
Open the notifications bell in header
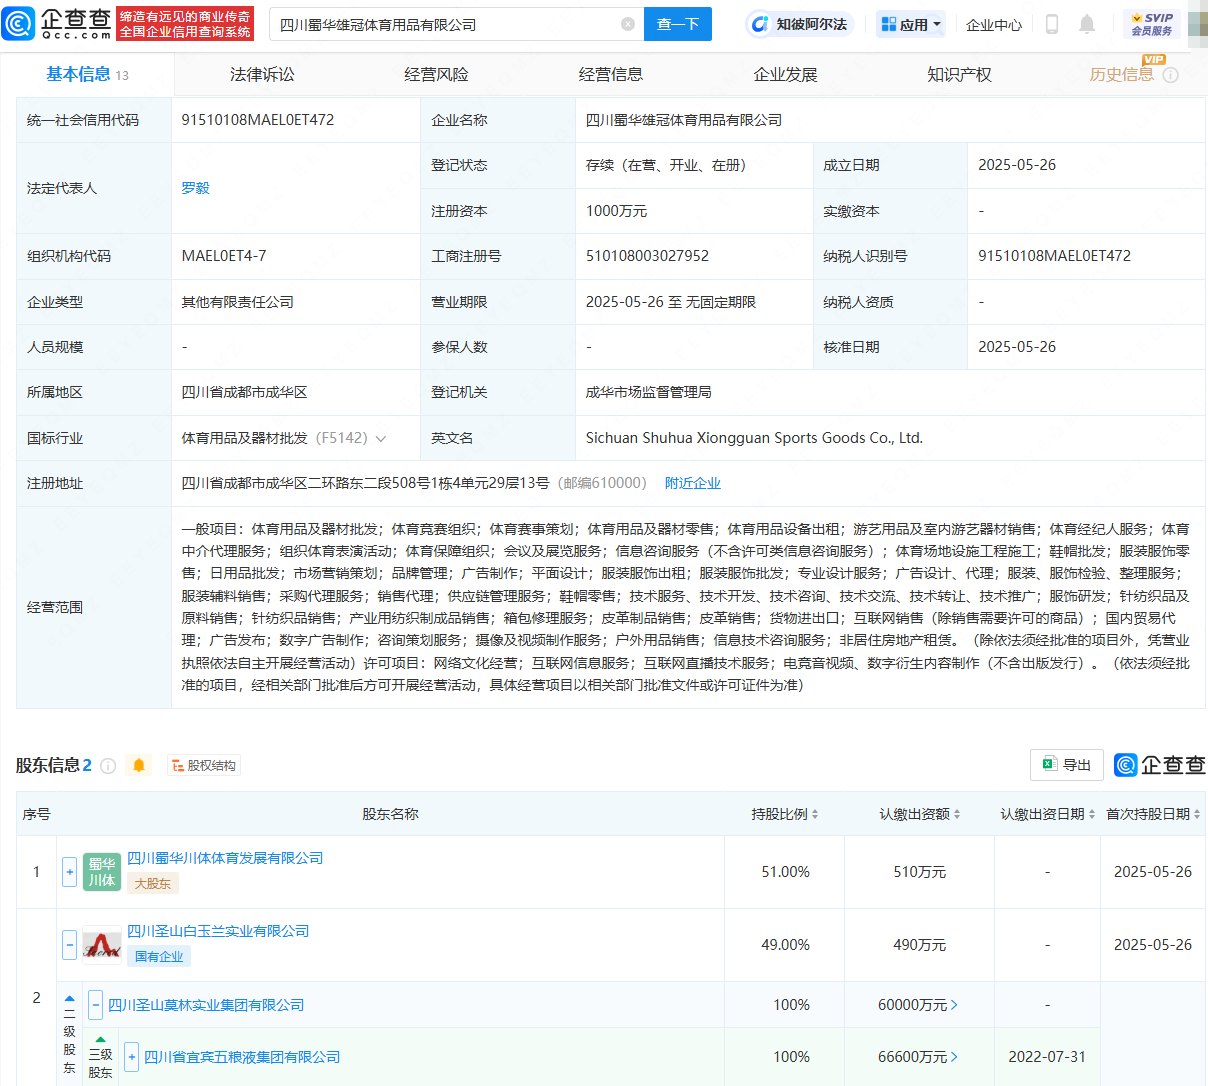[1087, 24]
